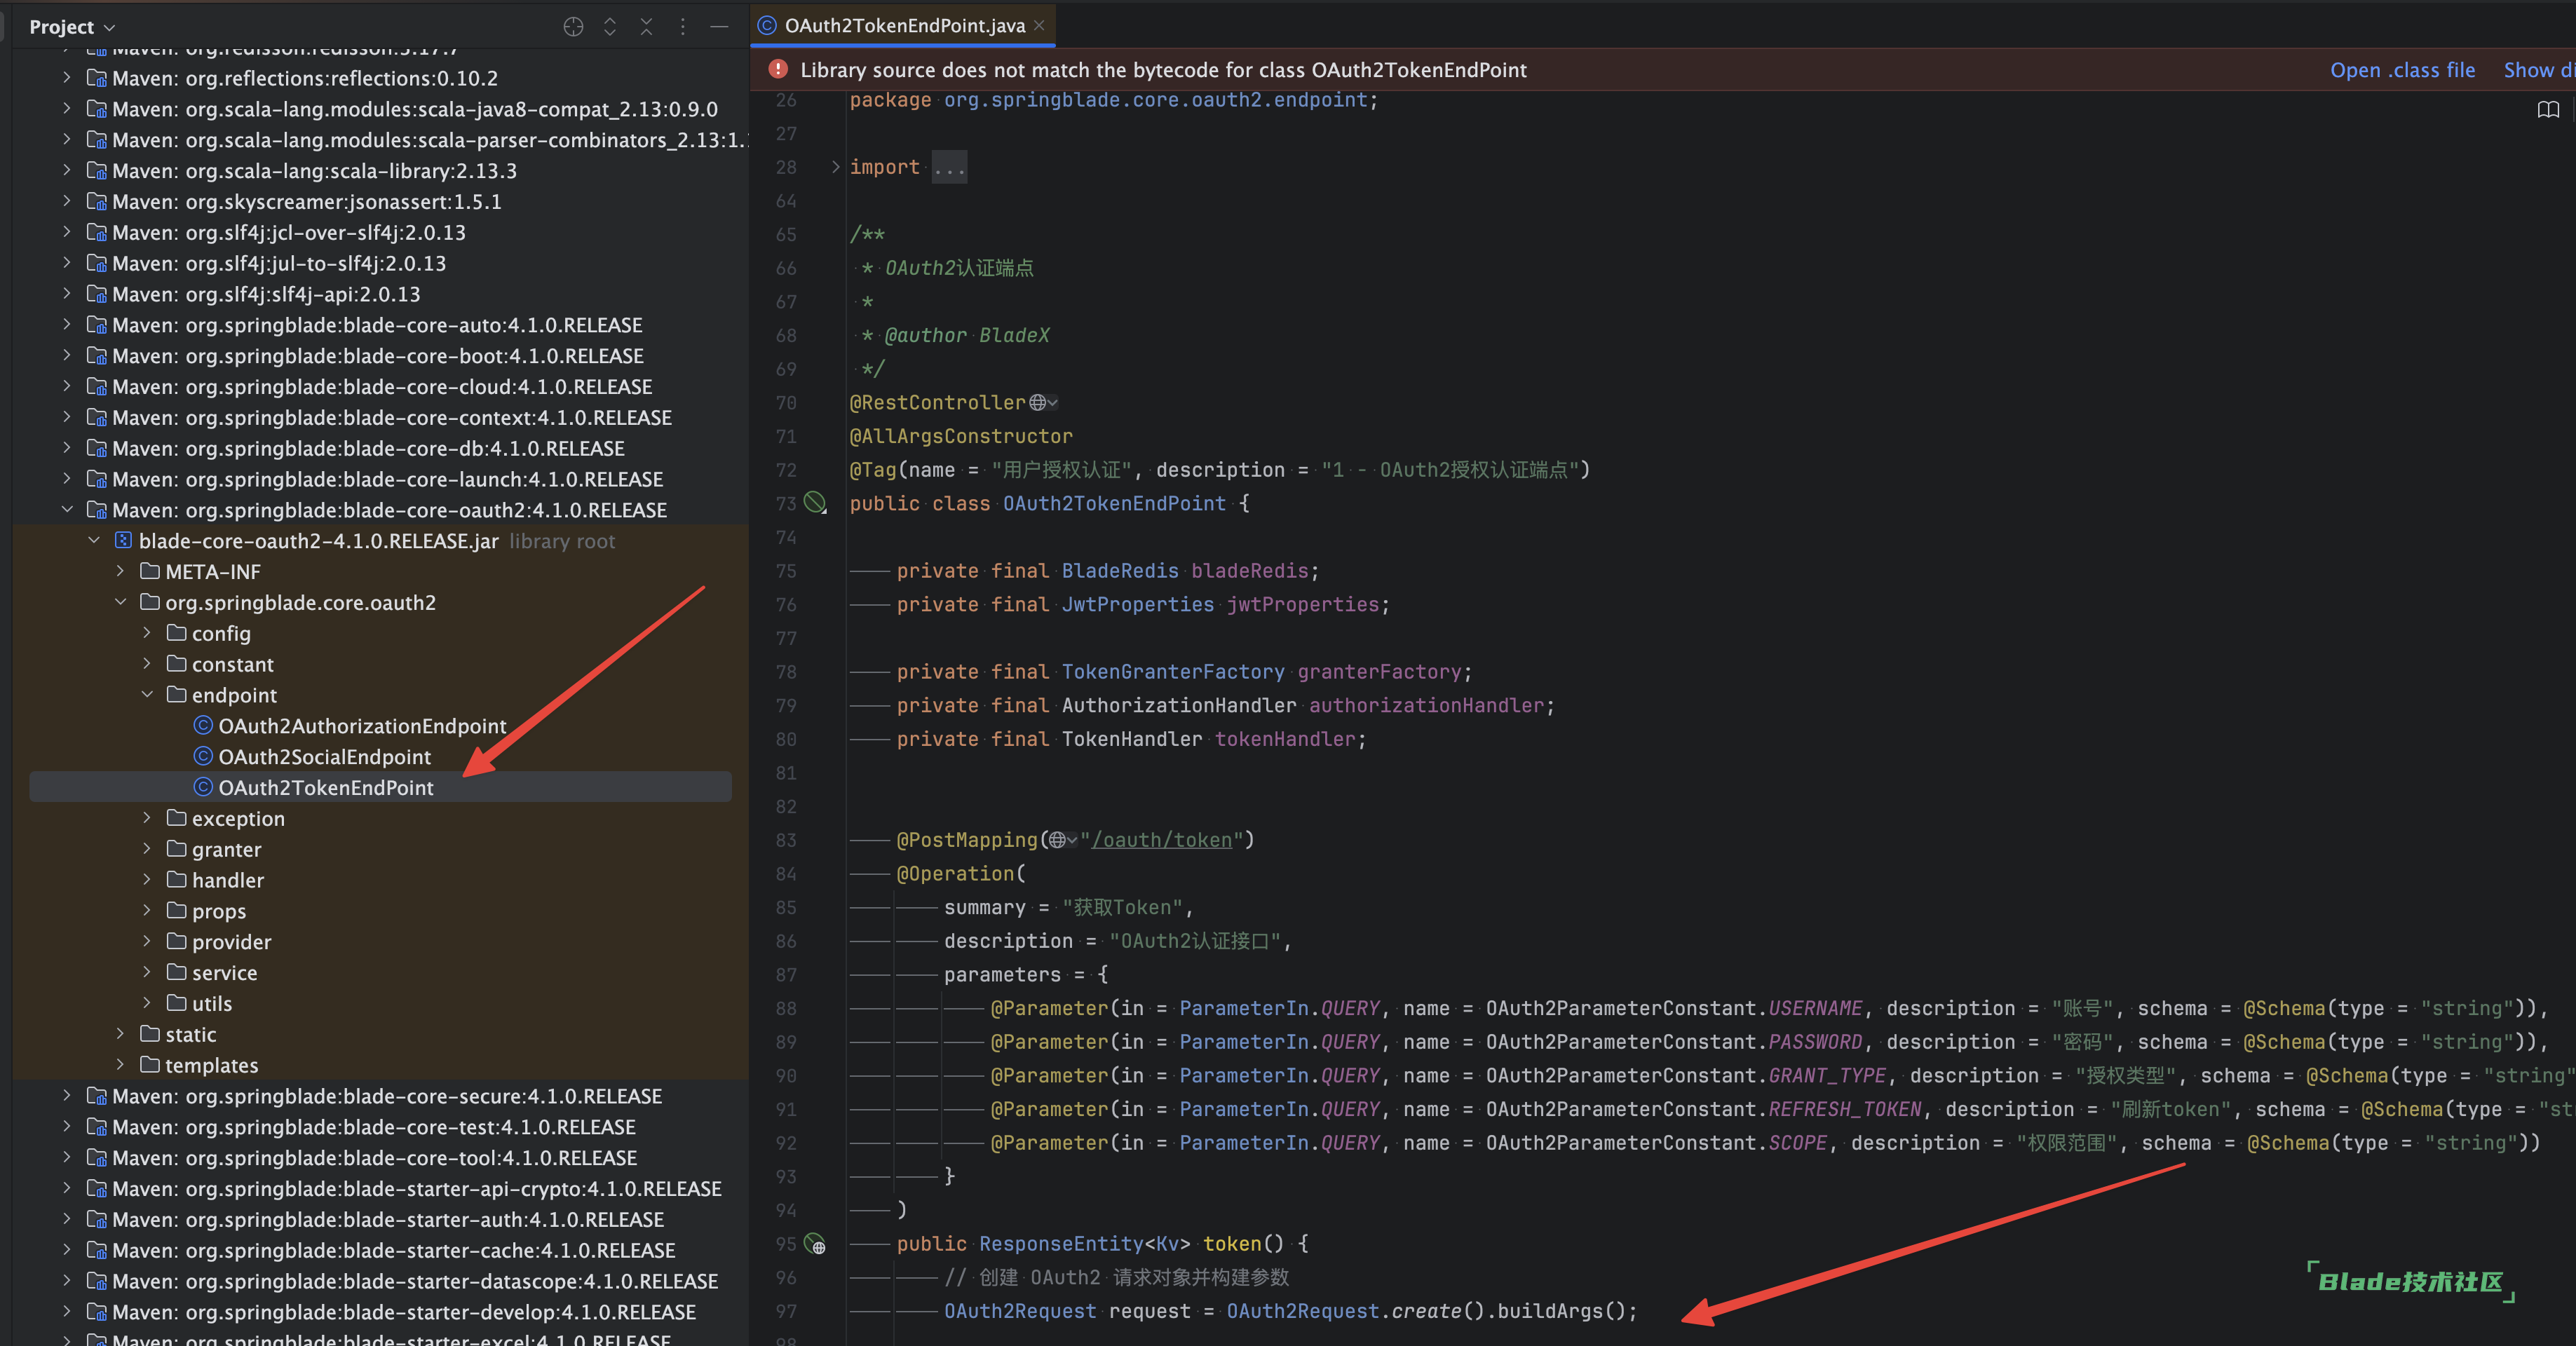
Task: Click Collapse All in Project panel header
Action: point(646,27)
